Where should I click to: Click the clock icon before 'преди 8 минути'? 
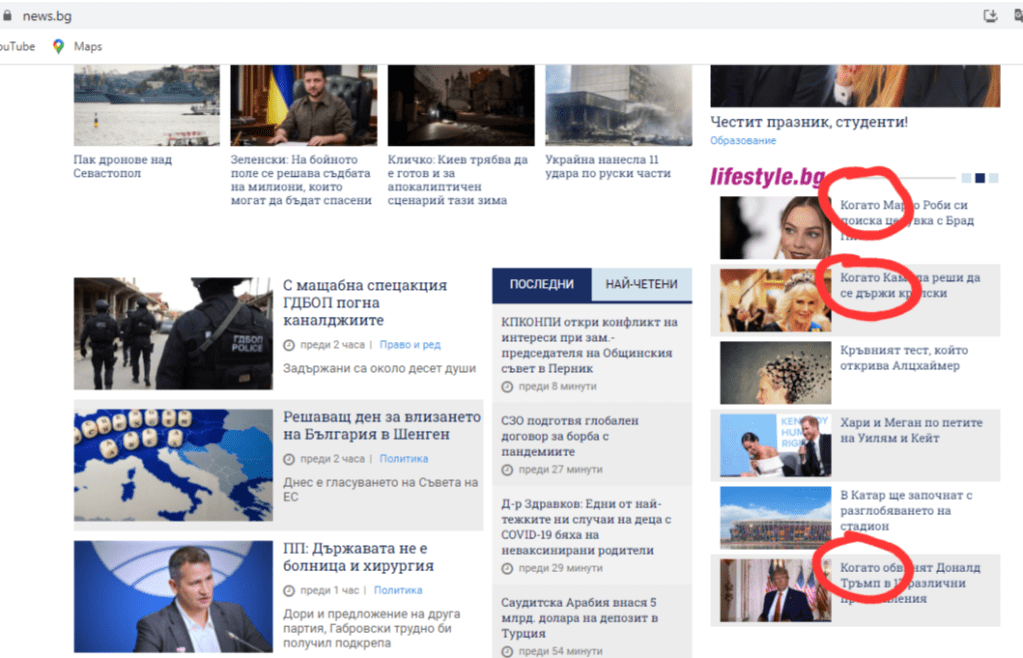coord(508,386)
